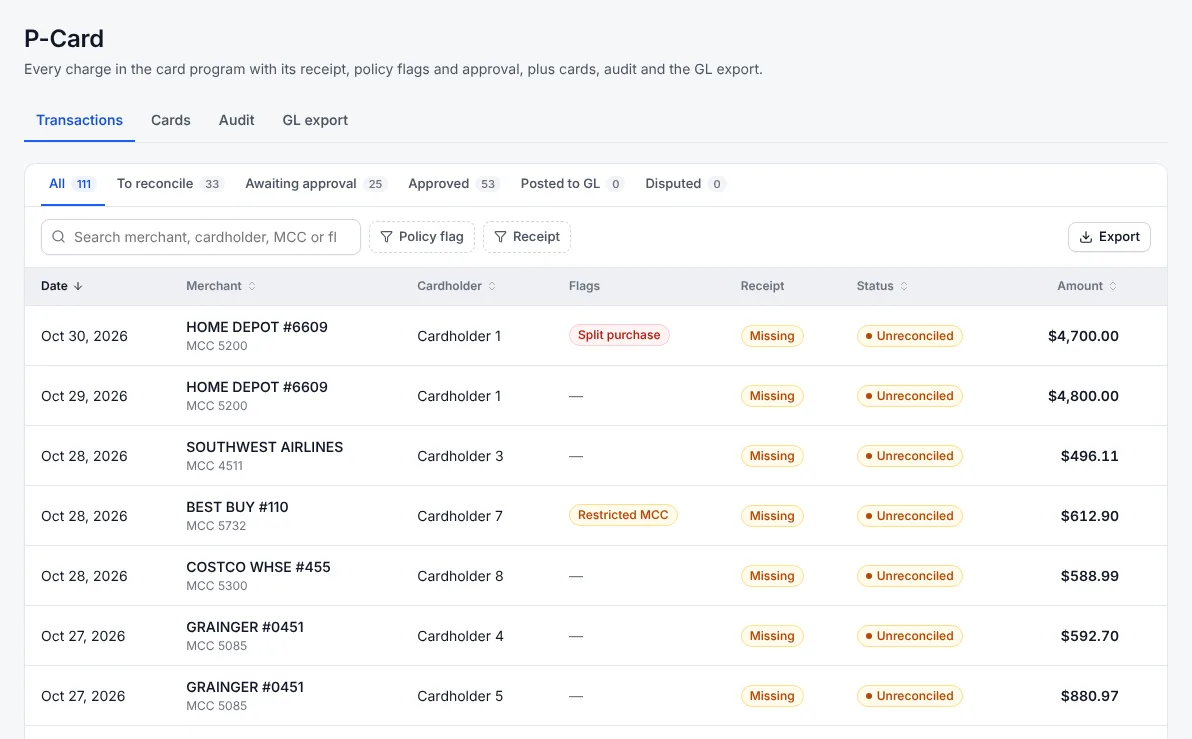Open HOME DEPOT #6609 on Oct 29
This screenshot has height=739, width=1192.
pos(257,387)
